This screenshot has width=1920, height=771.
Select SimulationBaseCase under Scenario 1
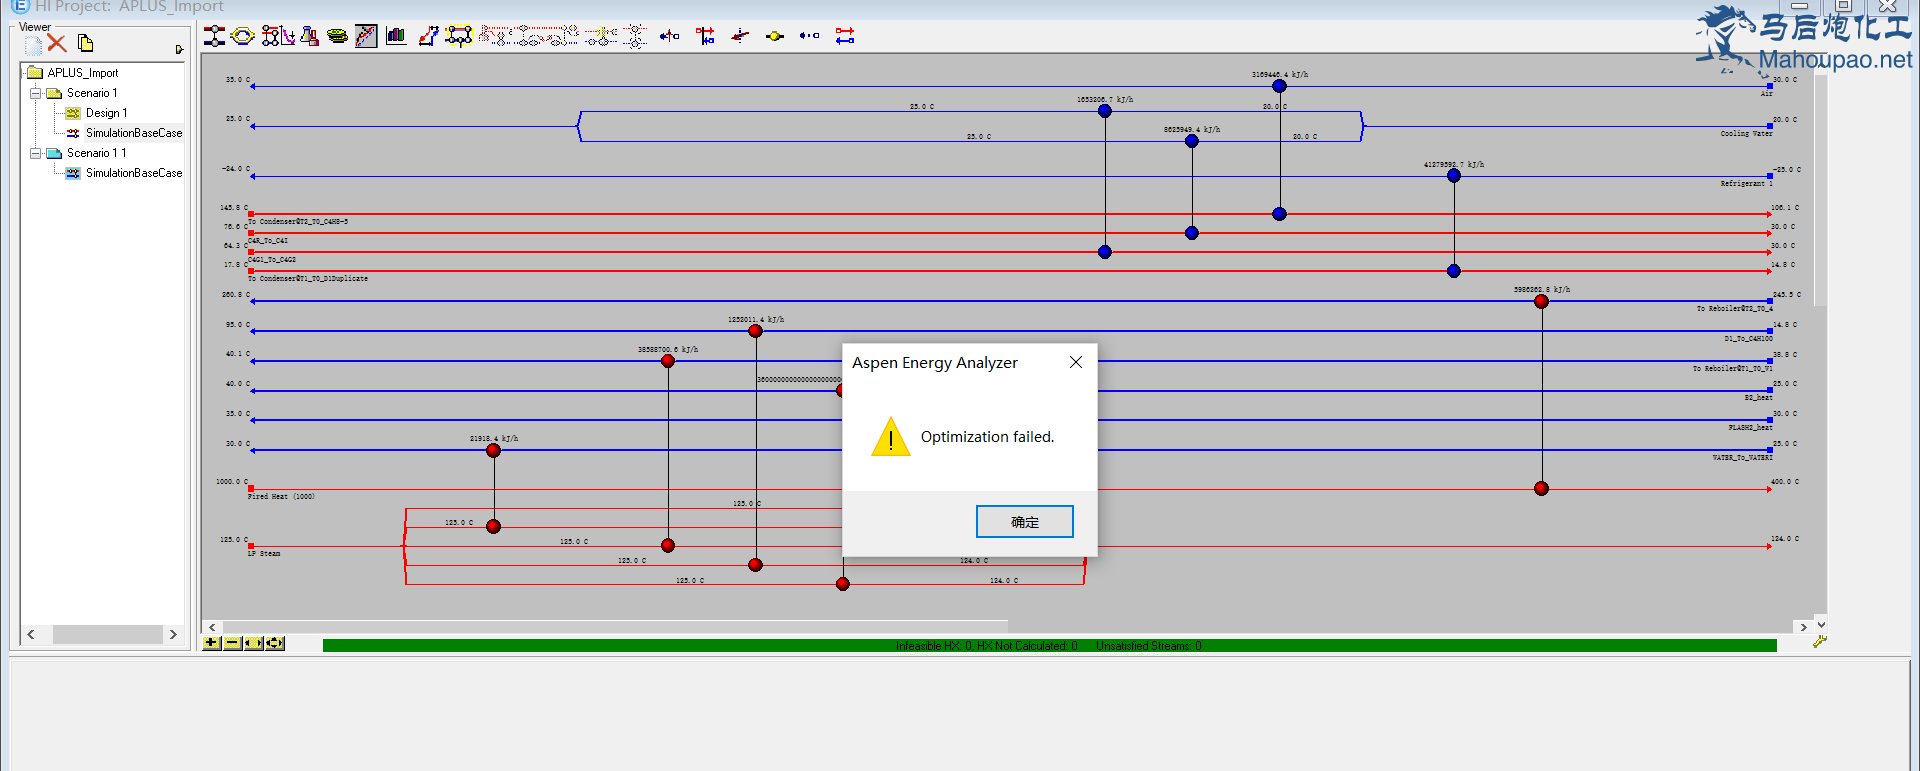click(134, 133)
